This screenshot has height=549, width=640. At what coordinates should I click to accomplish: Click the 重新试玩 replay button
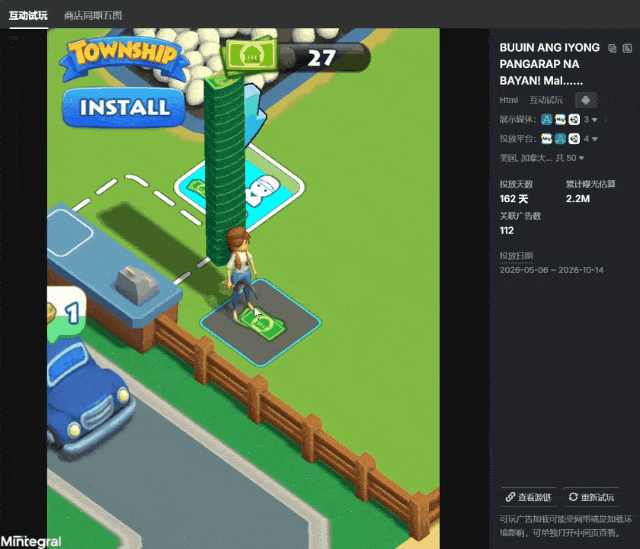pos(591,497)
